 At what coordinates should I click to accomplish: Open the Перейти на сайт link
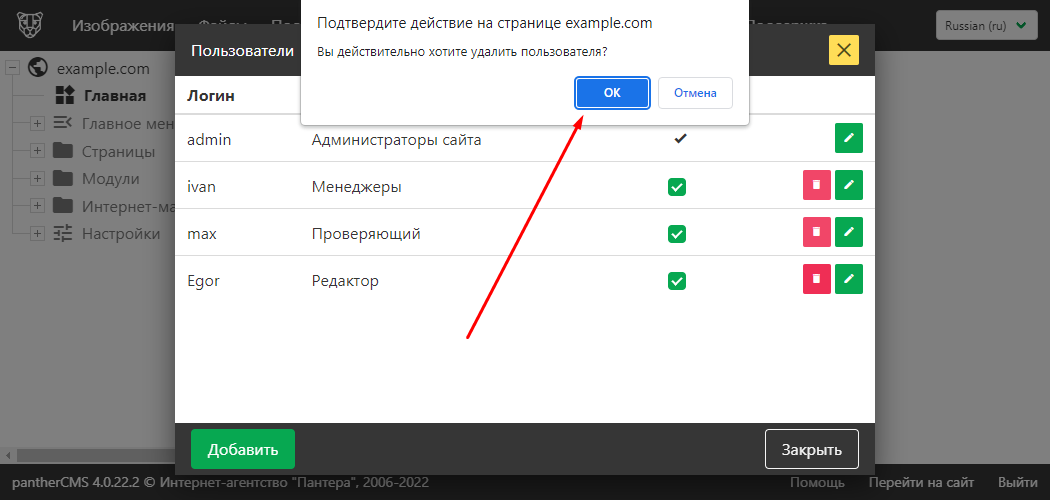(921, 483)
